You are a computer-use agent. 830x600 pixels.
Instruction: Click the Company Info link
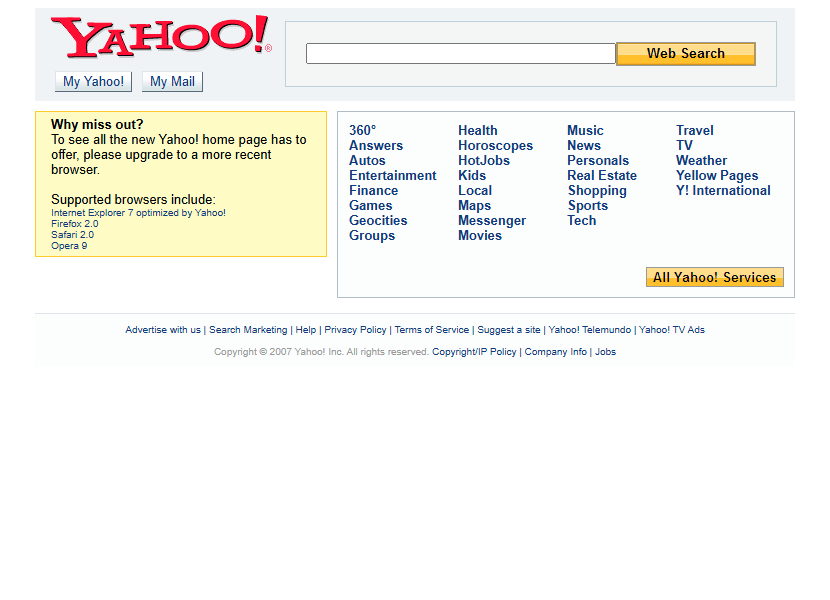556,352
